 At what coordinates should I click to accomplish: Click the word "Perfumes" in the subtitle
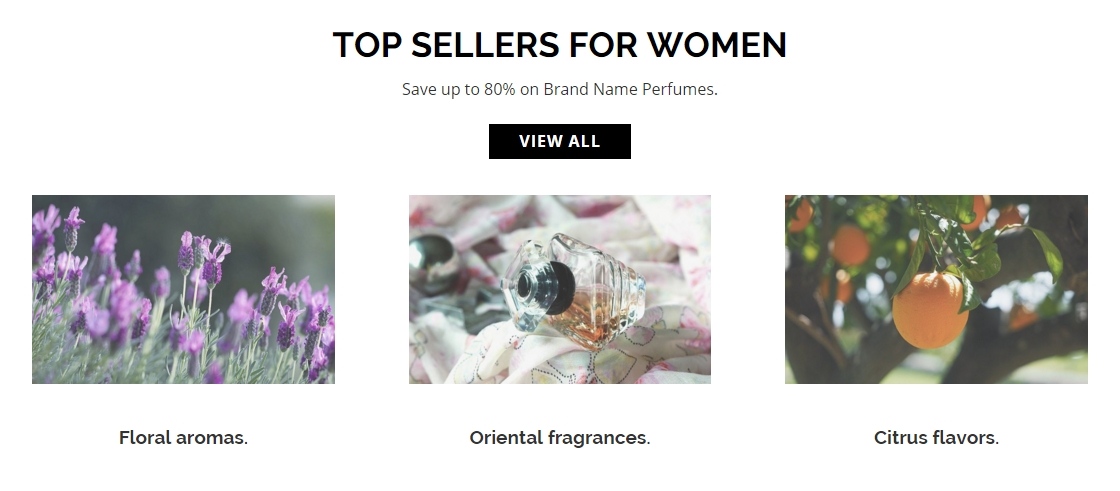coord(683,89)
